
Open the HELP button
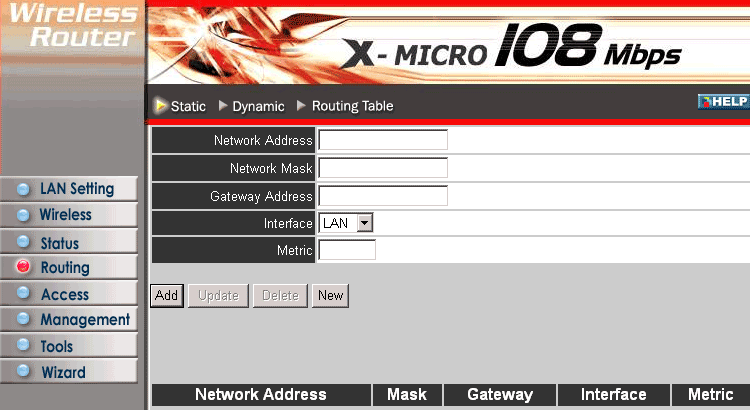tap(723, 101)
